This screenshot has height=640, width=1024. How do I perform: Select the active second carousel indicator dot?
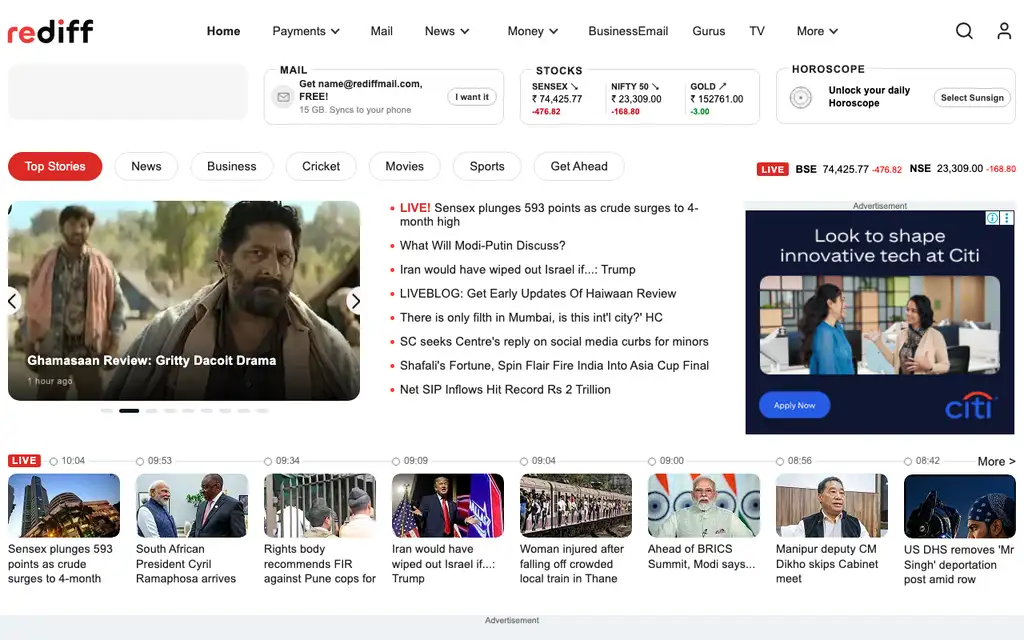coord(129,411)
